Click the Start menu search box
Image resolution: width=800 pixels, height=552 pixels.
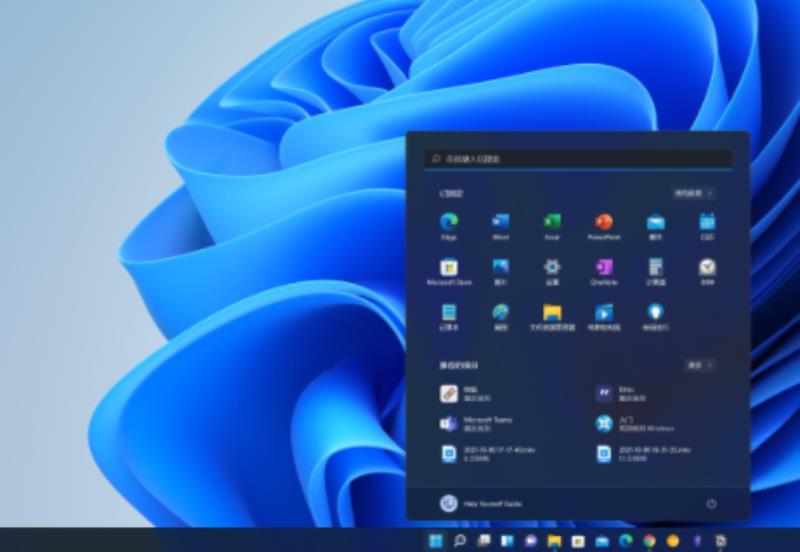click(x=578, y=159)
